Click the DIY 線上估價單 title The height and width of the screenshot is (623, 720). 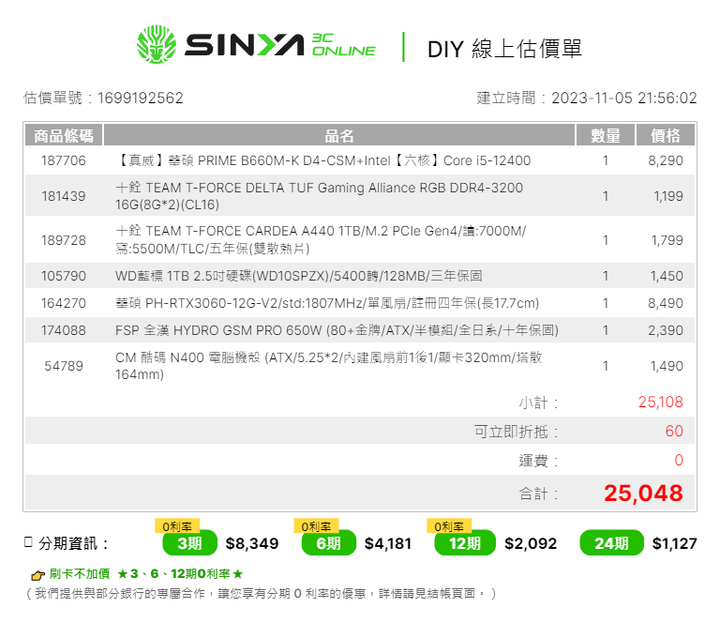(x=505, y=49)
